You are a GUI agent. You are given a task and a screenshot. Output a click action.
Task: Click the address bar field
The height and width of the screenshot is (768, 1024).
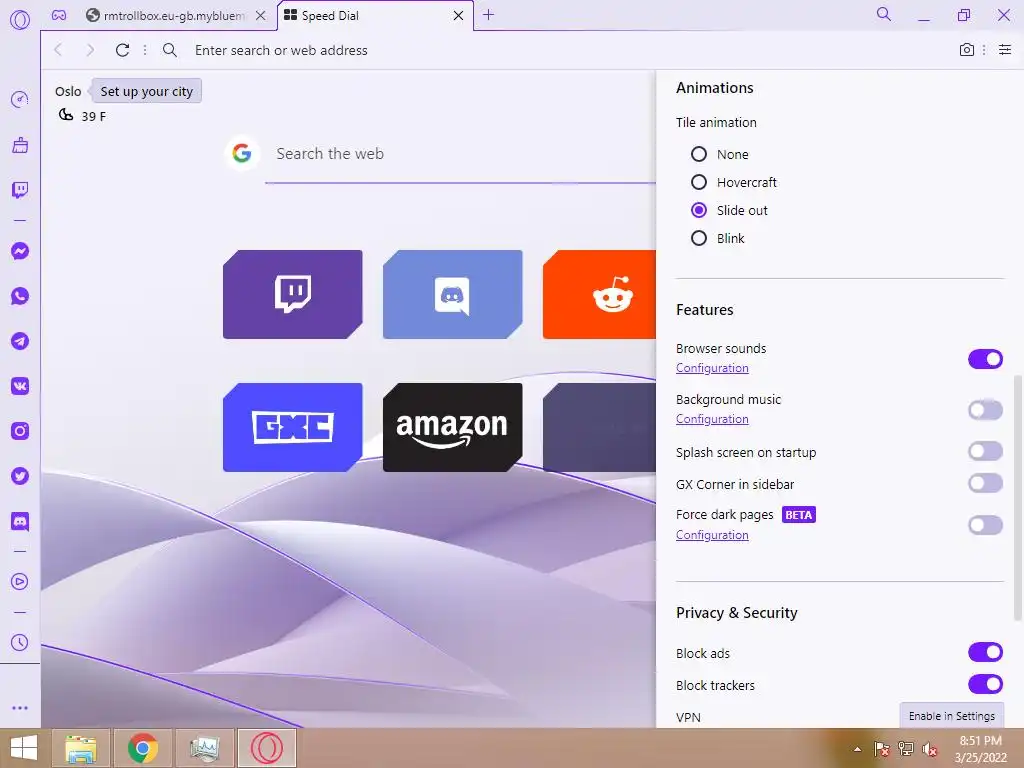point(562,50)
